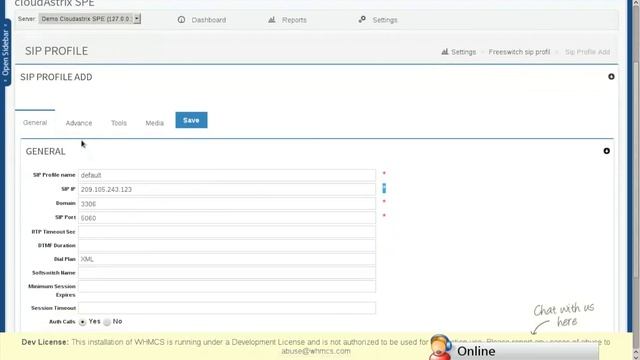This screenshot has height=360, width=640.
Task: Click the SIP IP input field
Action: click(227, 189)
